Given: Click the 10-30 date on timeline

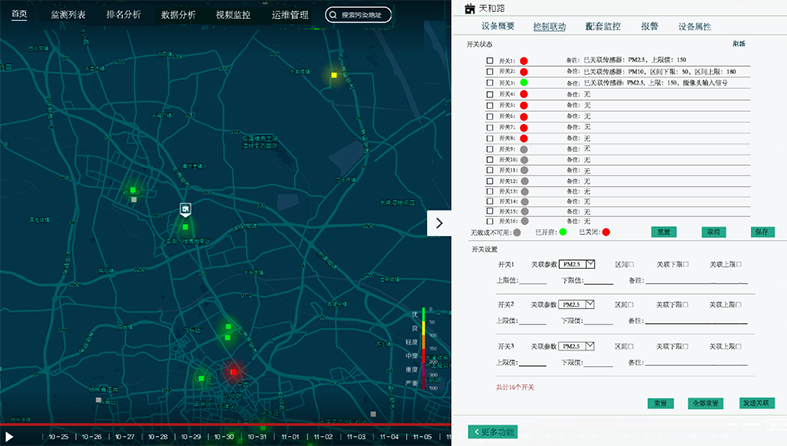Looking at the screenshot, I should pyautogui.click(x=224, y=437).
